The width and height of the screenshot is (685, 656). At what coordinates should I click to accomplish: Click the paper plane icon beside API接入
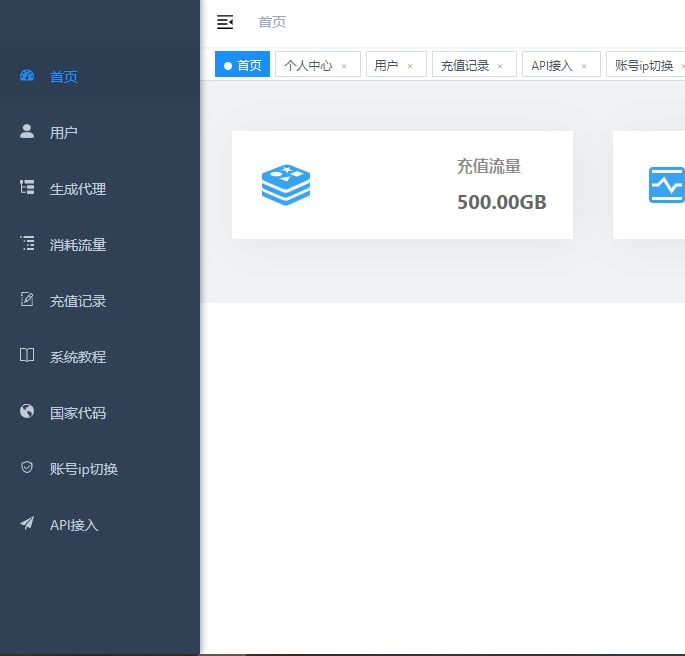27,524
